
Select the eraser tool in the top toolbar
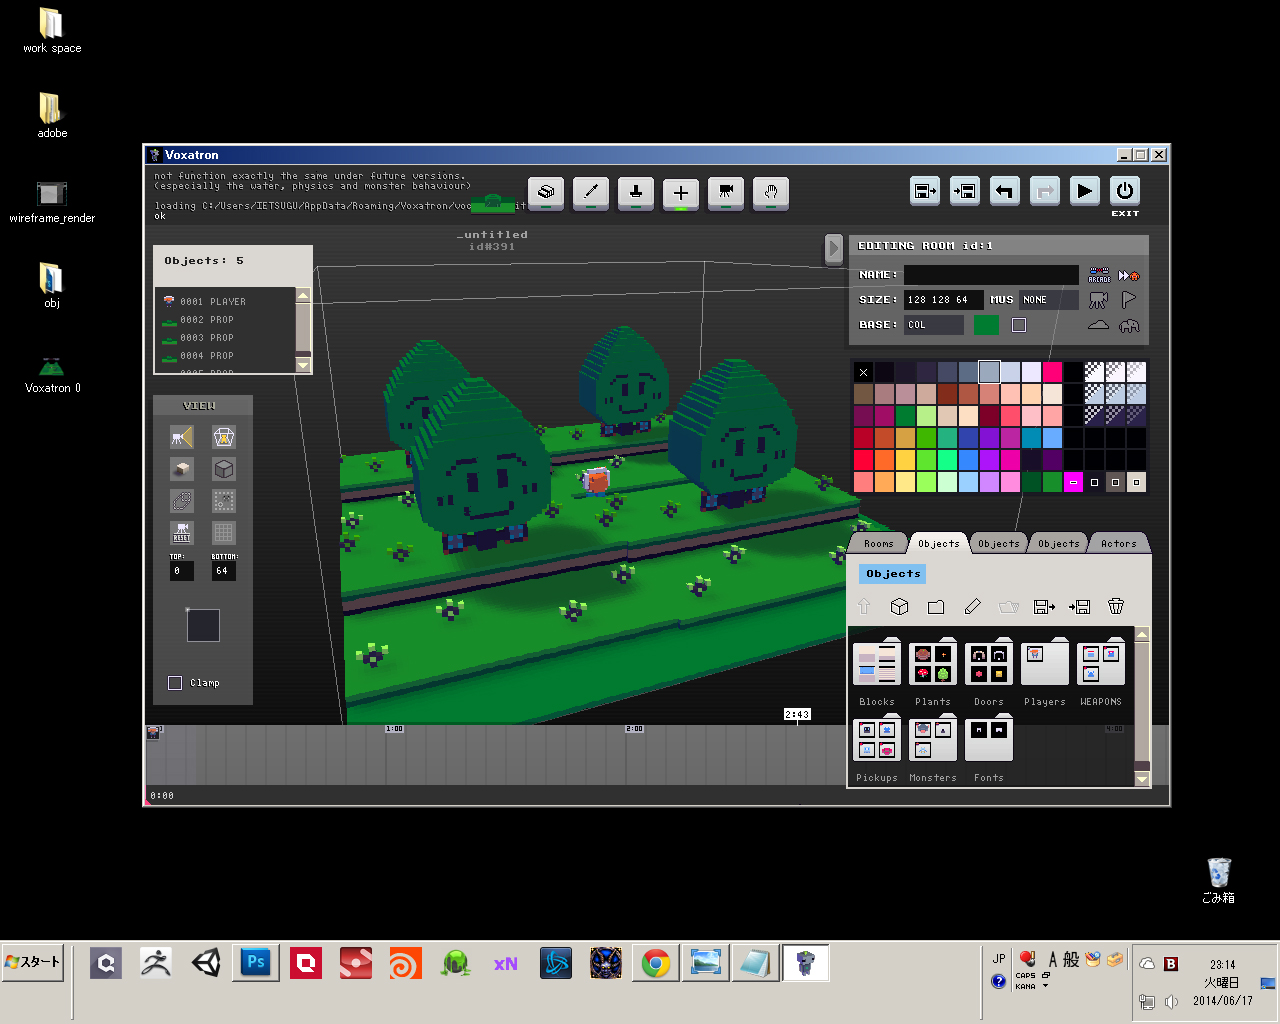click(546, 192)
